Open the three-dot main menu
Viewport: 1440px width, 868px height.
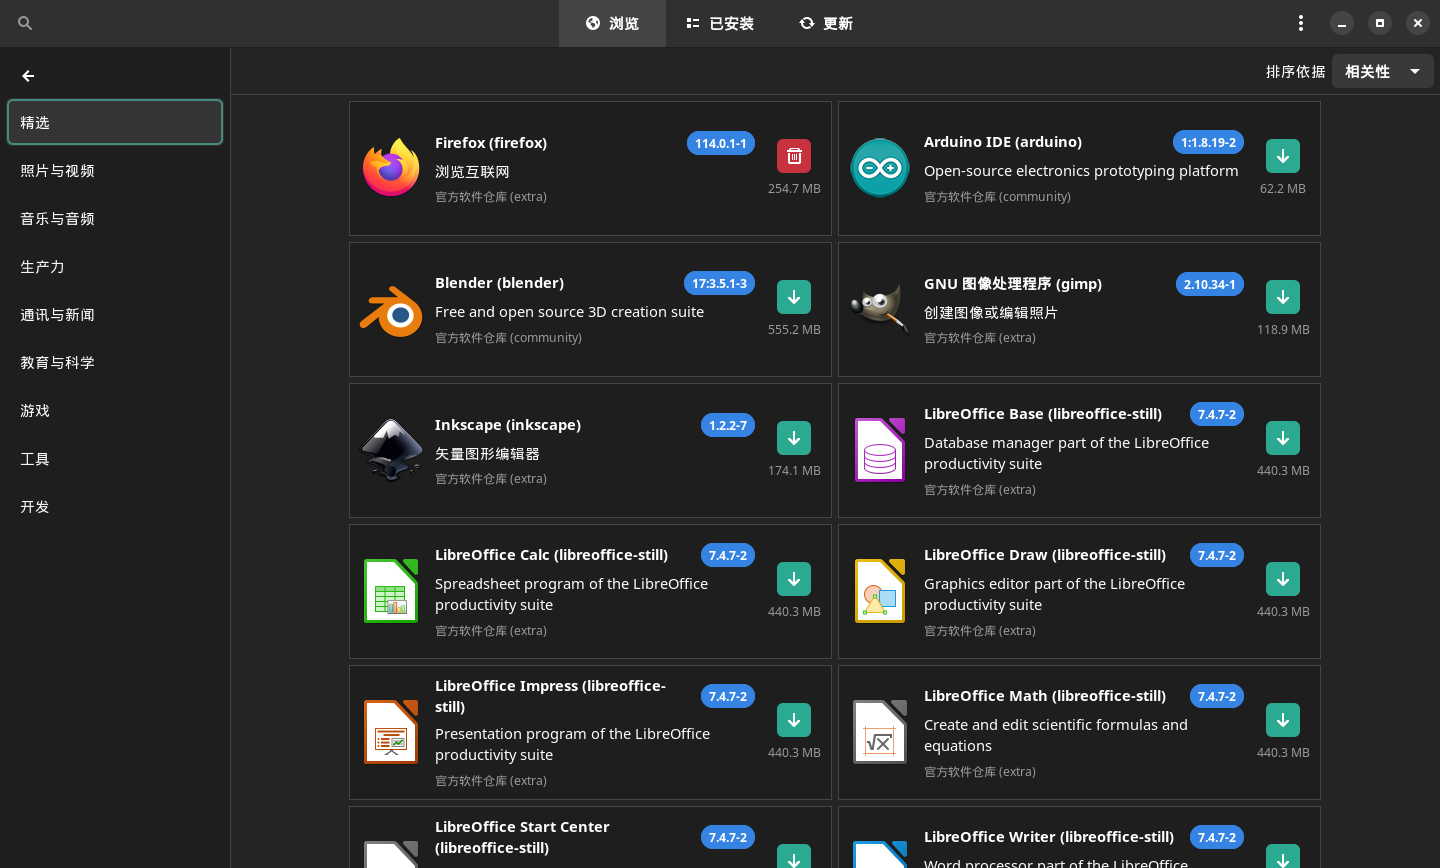(1300, 23)
